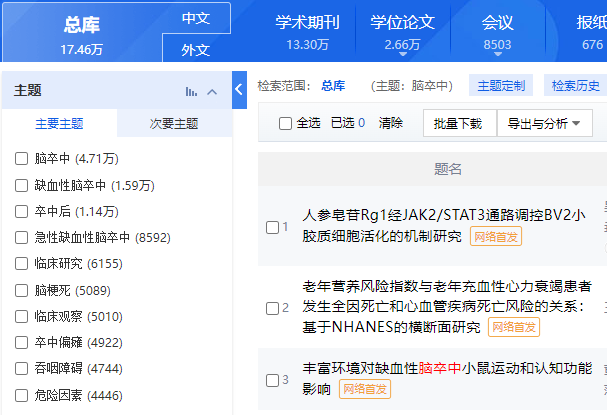This screenshot has height=415, width=607.
Task: Expand the 会议 sub-arrow
Action: tap(498, 54)
